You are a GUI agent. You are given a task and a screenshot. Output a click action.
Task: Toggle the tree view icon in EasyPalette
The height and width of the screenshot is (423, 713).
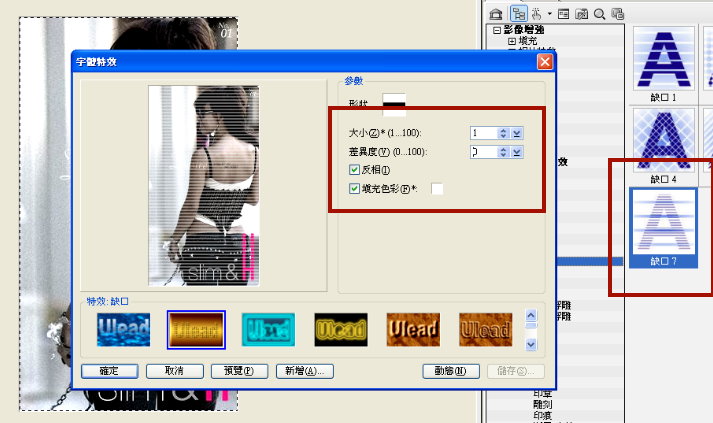point(518,14)
